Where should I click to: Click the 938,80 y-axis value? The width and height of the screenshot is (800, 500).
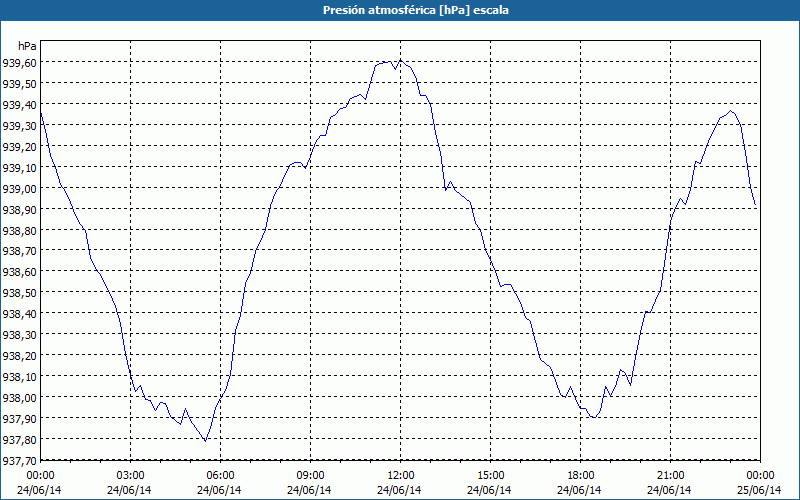point(19,230)
